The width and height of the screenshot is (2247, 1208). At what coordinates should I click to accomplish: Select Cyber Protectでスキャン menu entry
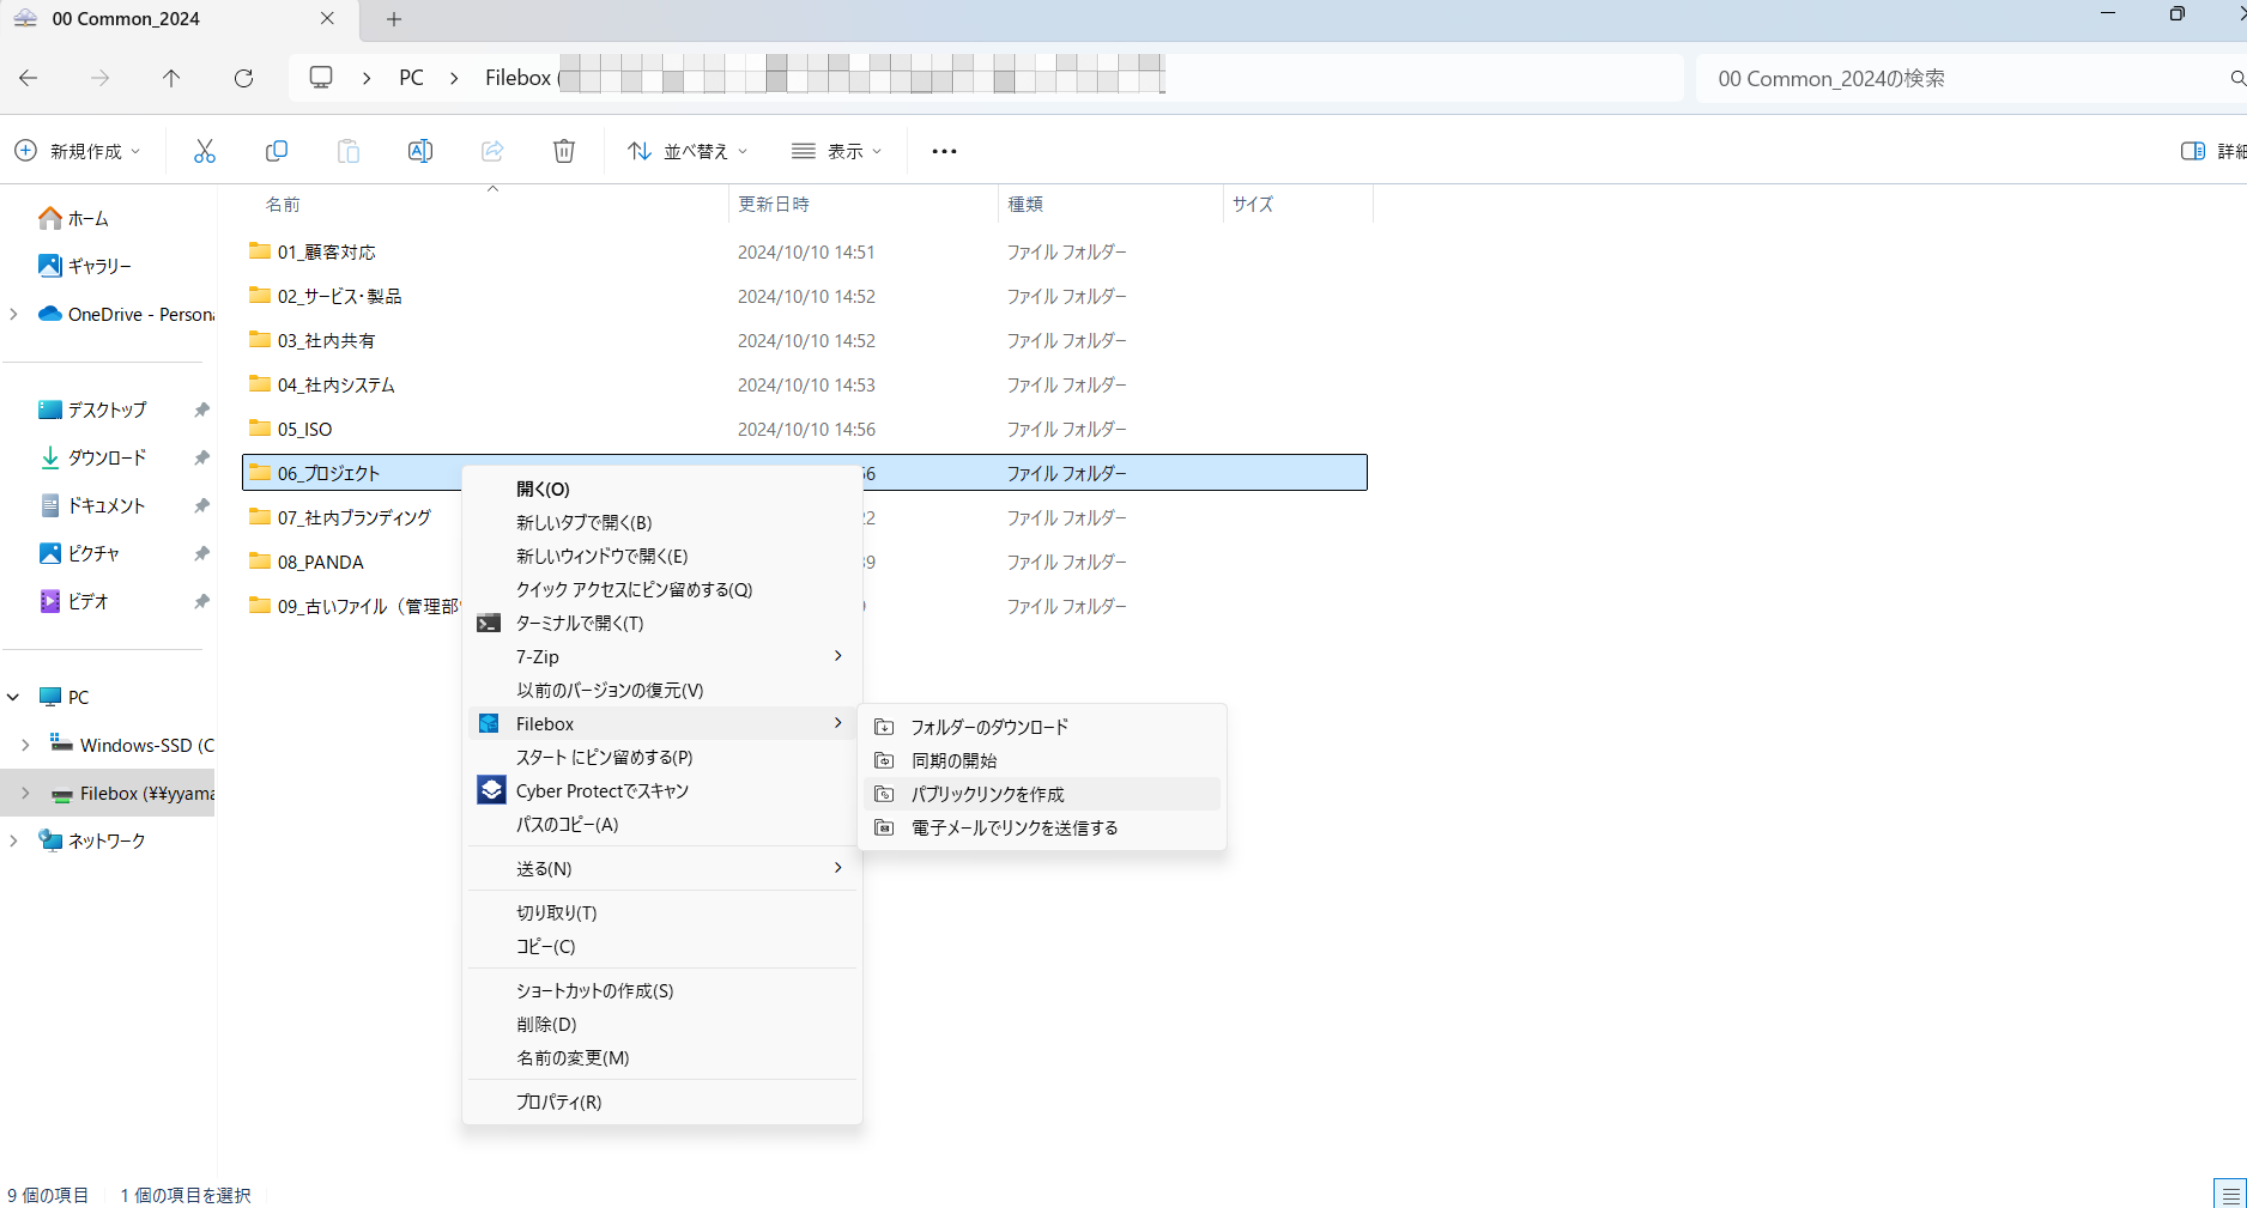pos(601,791)
